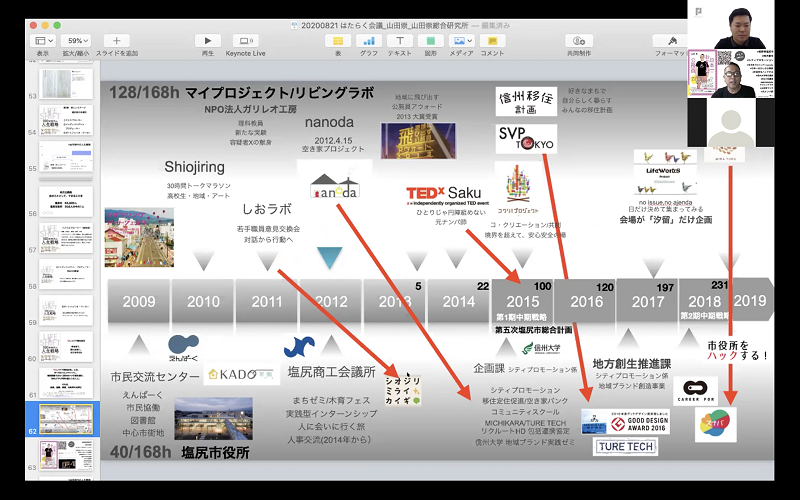This screenshot has width=800, height=500.
Task: Select slide 55 thumbnail
Action: pyautogui.click(x=65, y=159)
